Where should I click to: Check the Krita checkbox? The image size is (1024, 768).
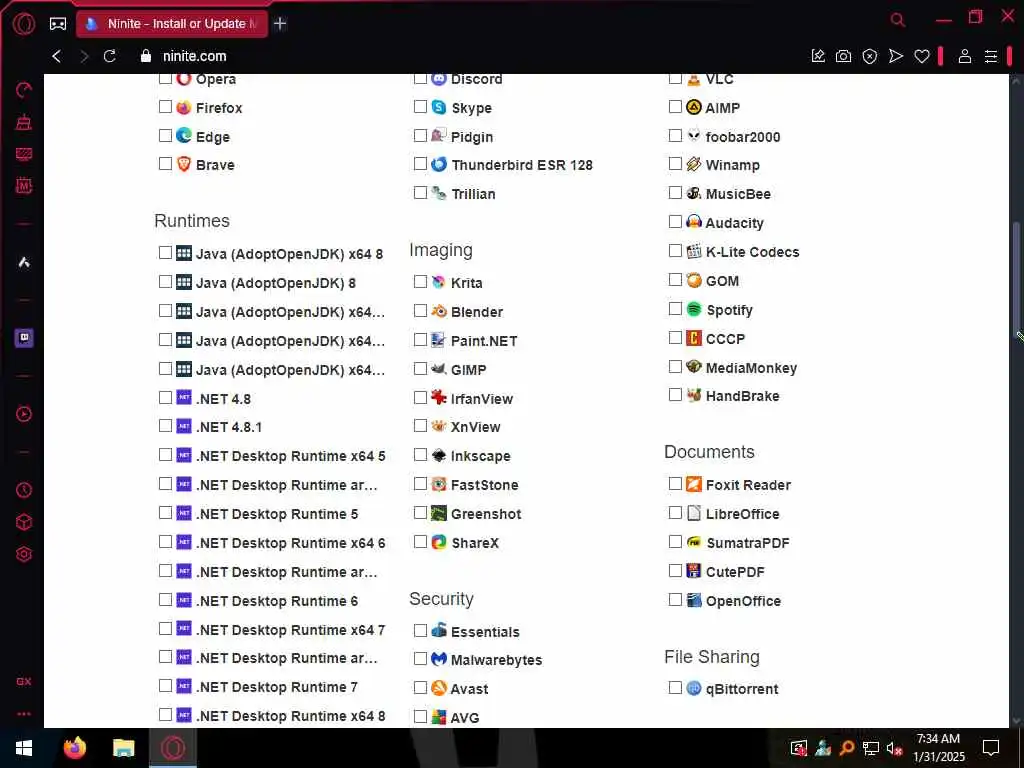pyautogui.click(x=421, y=282)
